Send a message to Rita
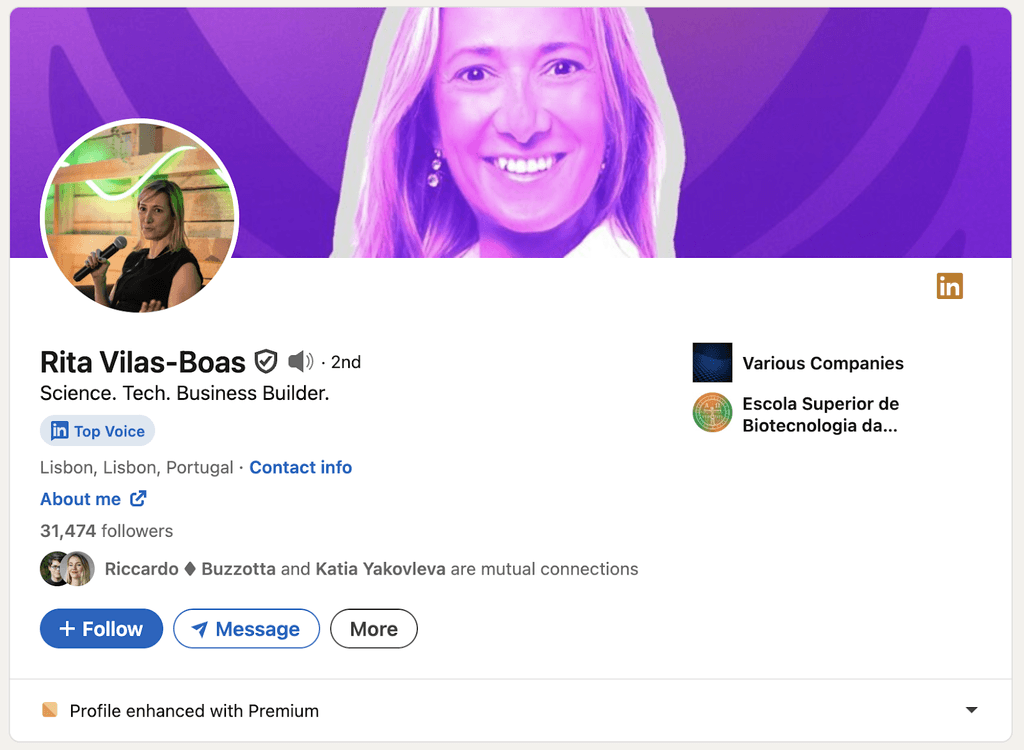The width and height of the screenshot is (1024, 750). point(246,628)
